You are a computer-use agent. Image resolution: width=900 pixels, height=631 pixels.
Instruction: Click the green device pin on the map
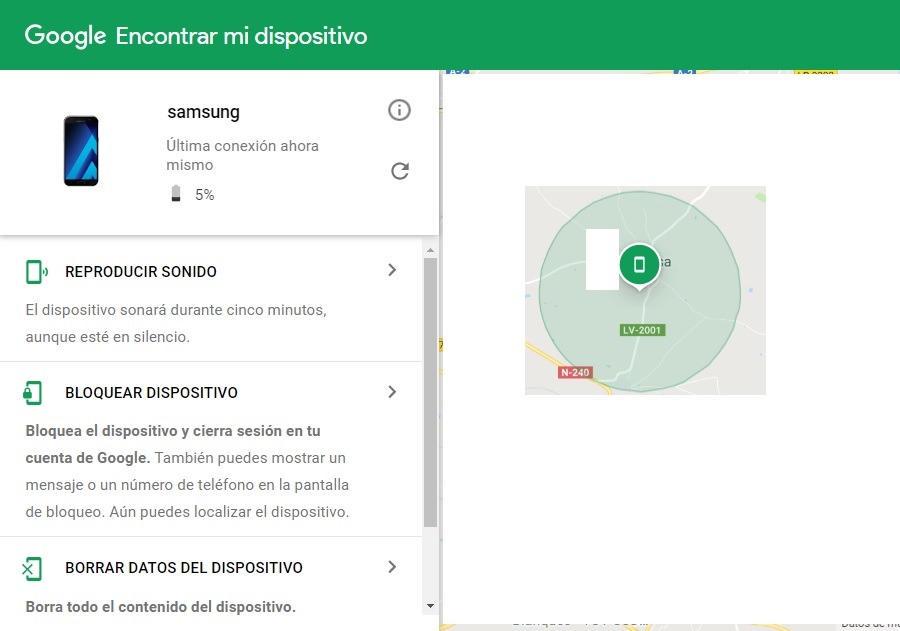click(x=639, y=266)
